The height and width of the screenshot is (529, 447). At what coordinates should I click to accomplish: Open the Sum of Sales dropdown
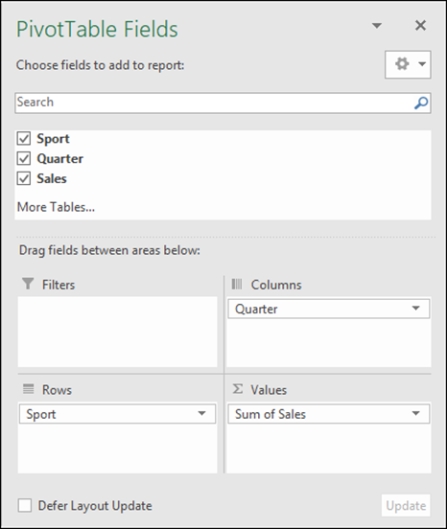[416, 413]
